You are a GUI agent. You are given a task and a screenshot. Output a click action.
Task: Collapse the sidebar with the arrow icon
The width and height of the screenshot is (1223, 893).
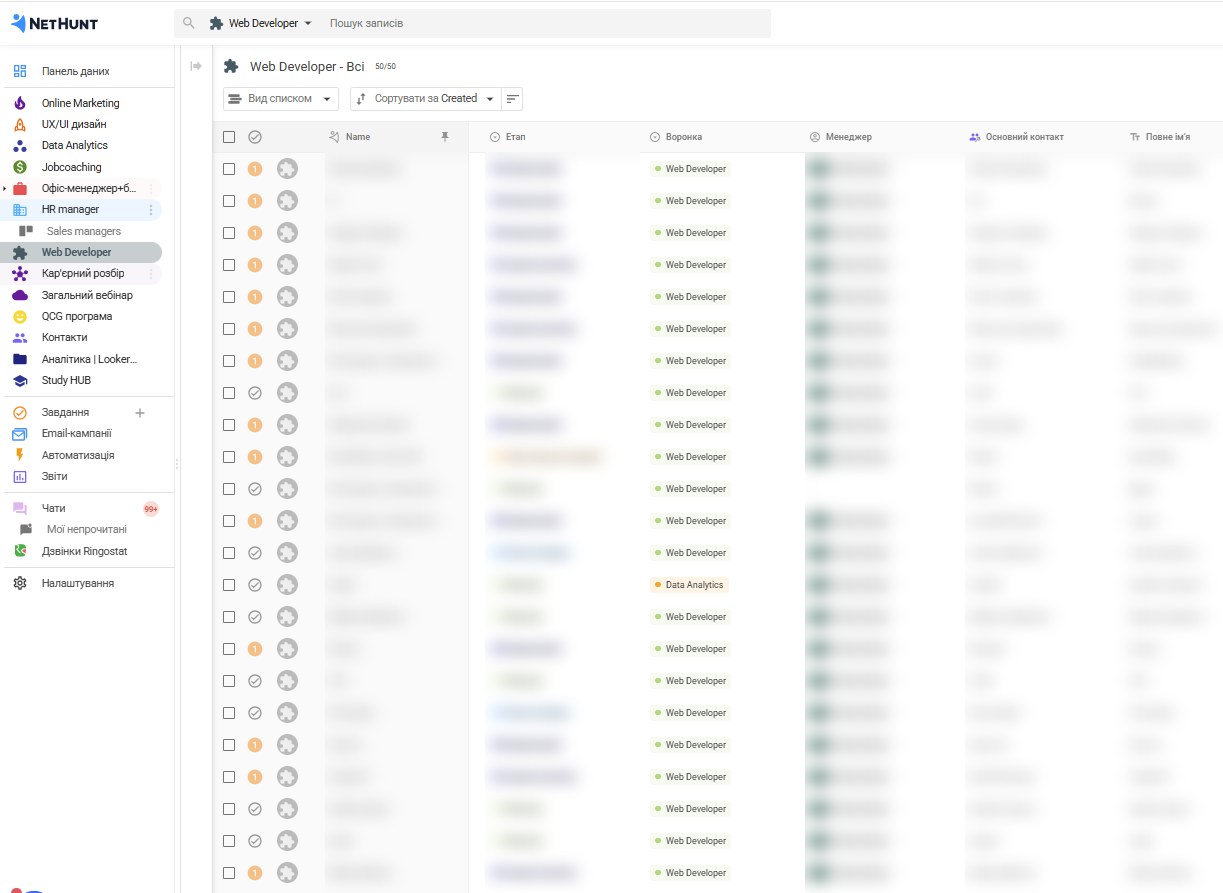coord(196,66)
